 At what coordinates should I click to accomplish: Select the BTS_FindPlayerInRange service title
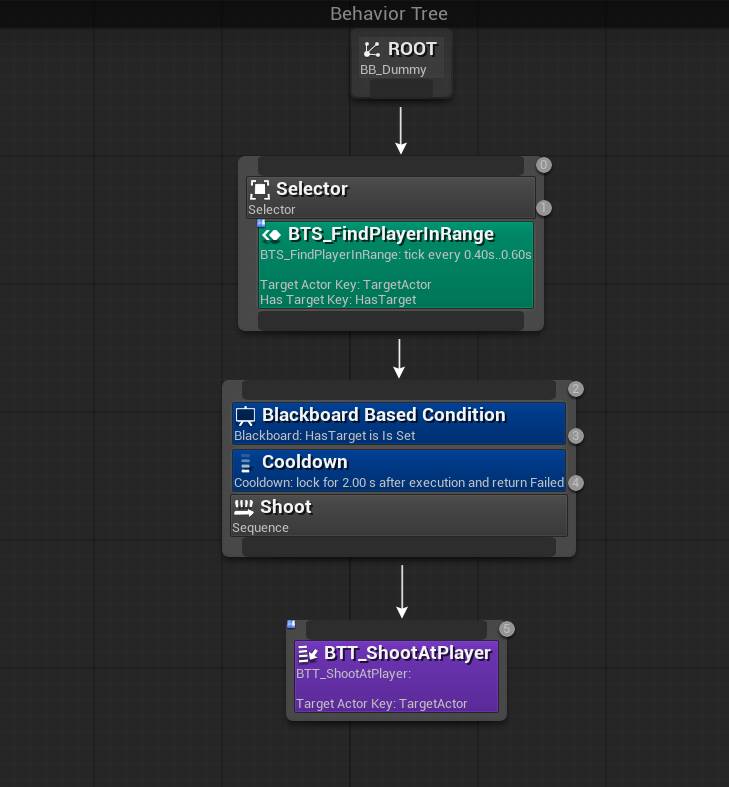point(391,234)
